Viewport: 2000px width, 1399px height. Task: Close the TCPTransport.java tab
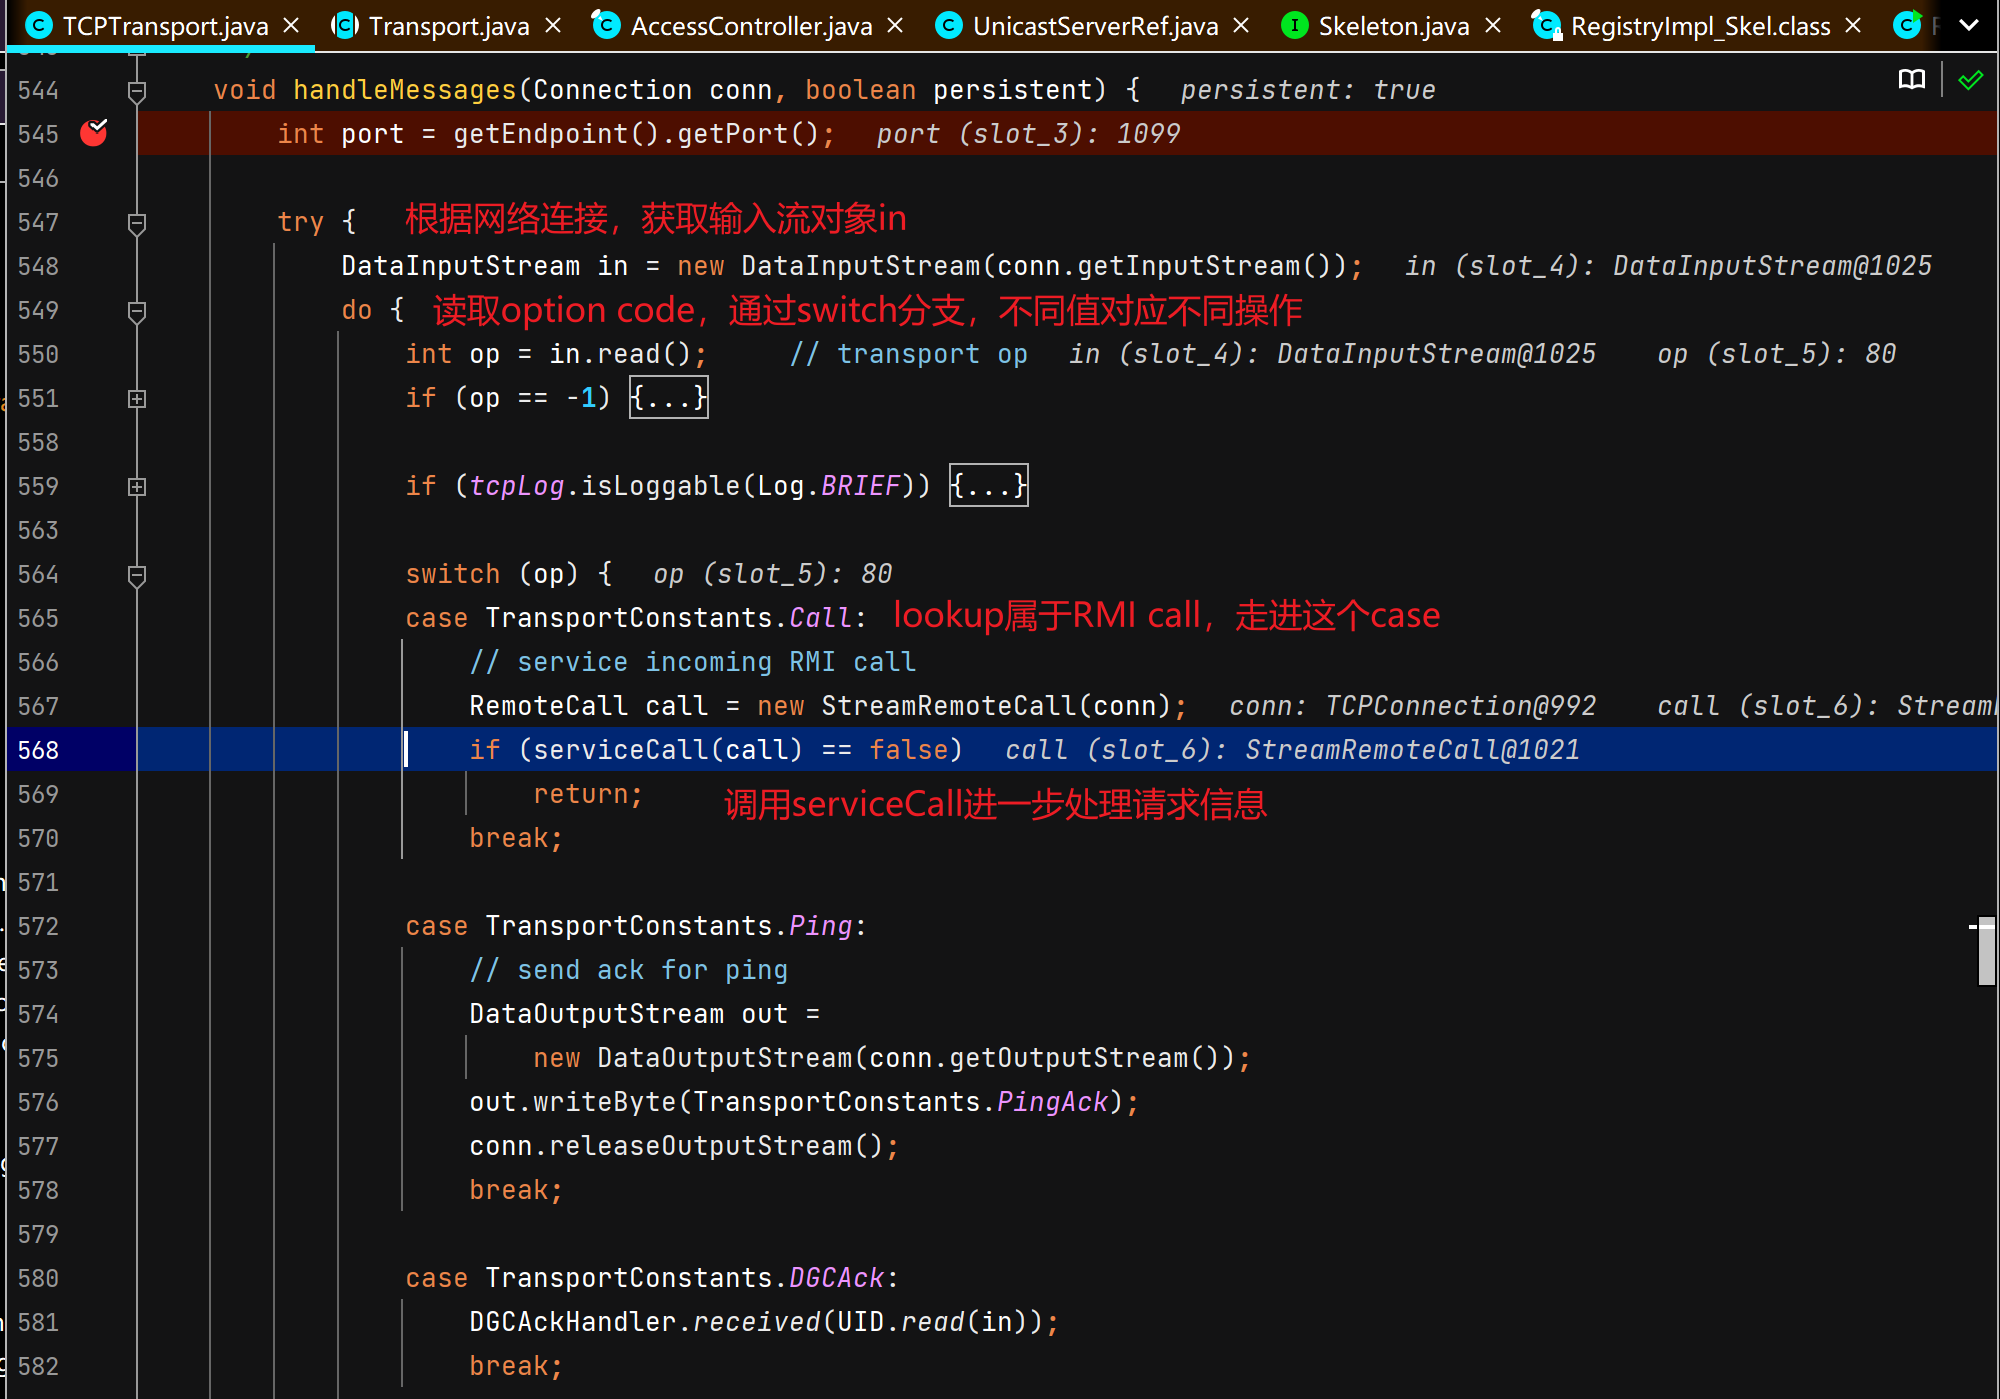[291, 25]
